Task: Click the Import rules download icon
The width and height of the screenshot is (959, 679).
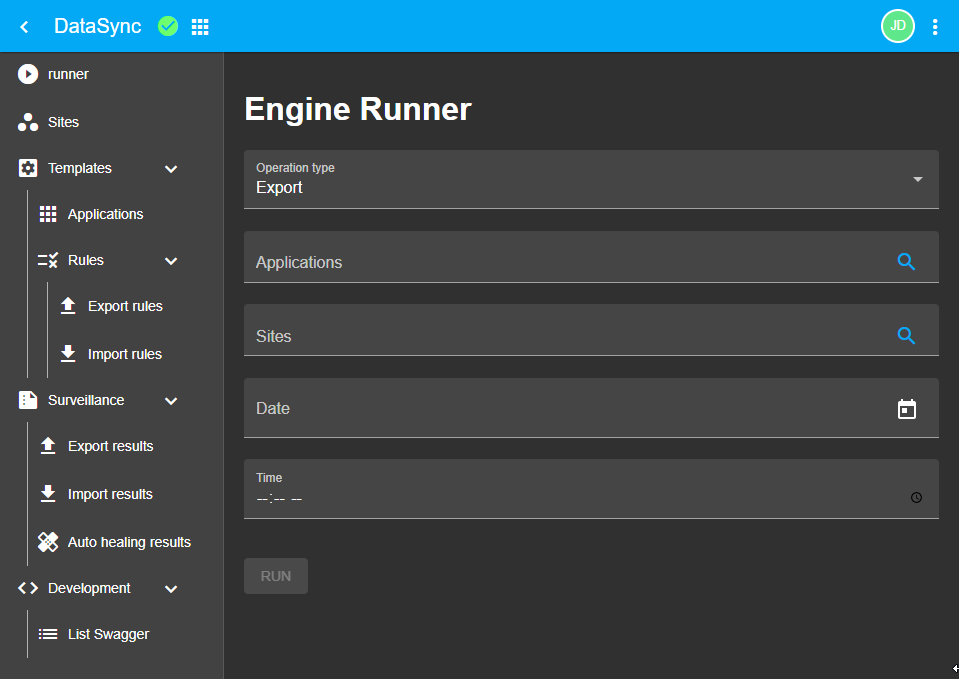Action: (x=68, y=354)
